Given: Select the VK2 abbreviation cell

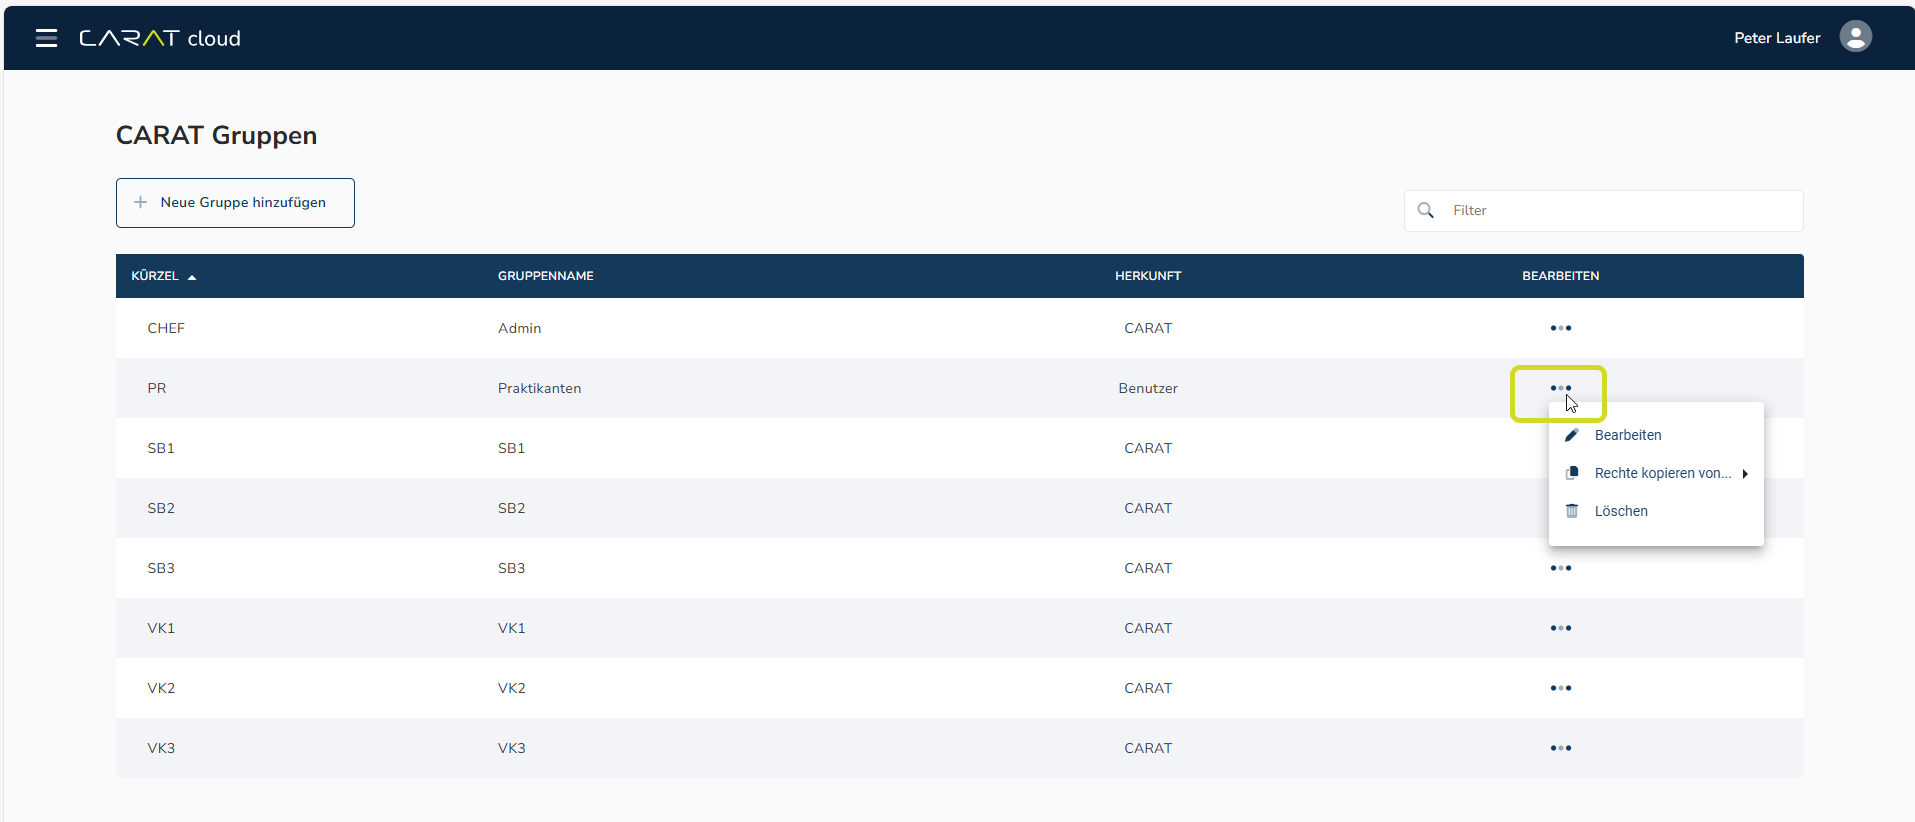Looking at the screenshot, I should click(x=161, y=688).
